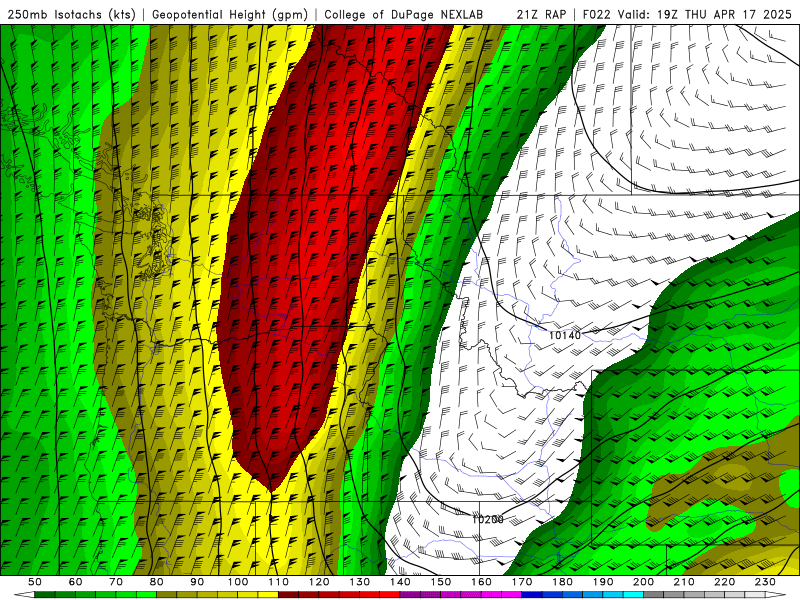Click the 'F022' forecast hour text
This screenshot has height=600, width=800.
click(x=596, y=15)
